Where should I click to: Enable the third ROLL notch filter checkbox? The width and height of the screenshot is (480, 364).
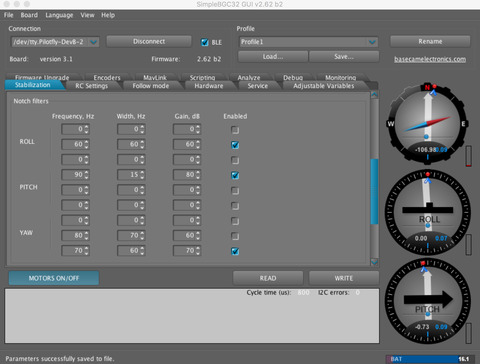click(x=235, y=160)
